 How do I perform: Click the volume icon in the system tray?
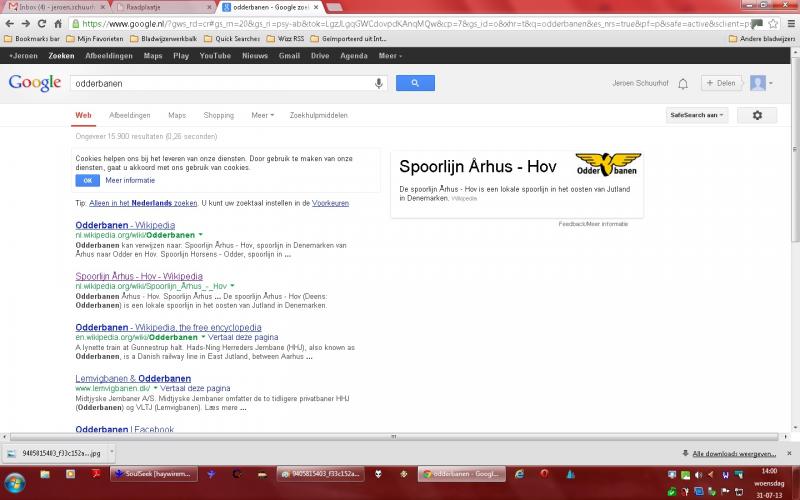[x=698, y=474]
